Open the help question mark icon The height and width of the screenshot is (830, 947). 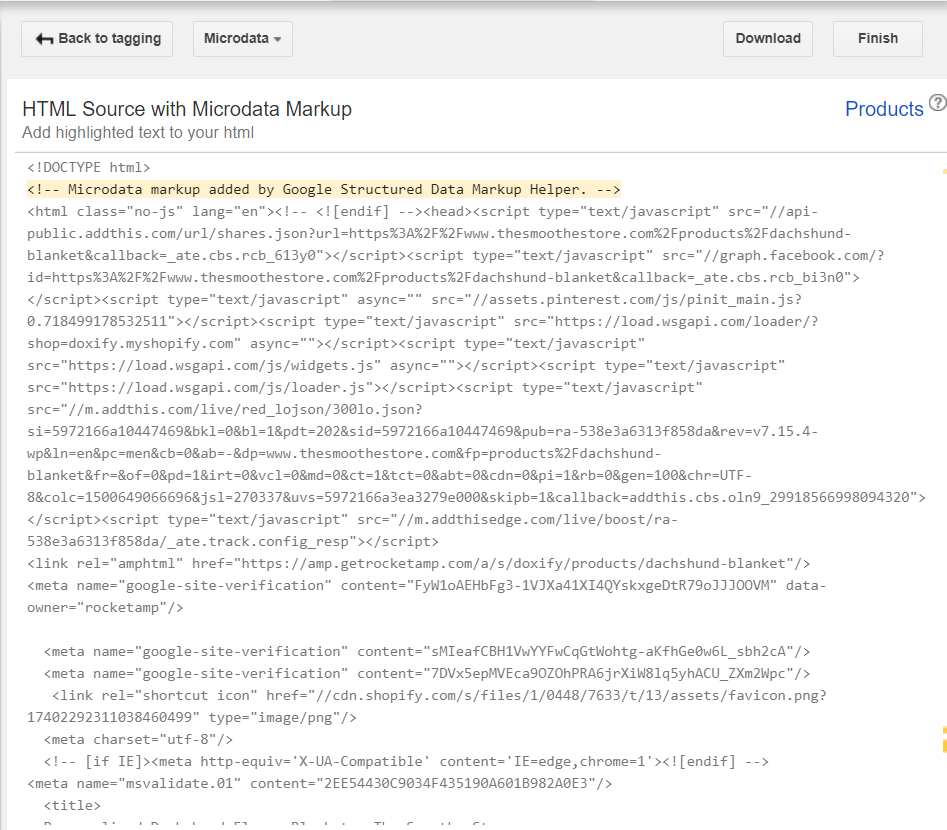point(937,103)
